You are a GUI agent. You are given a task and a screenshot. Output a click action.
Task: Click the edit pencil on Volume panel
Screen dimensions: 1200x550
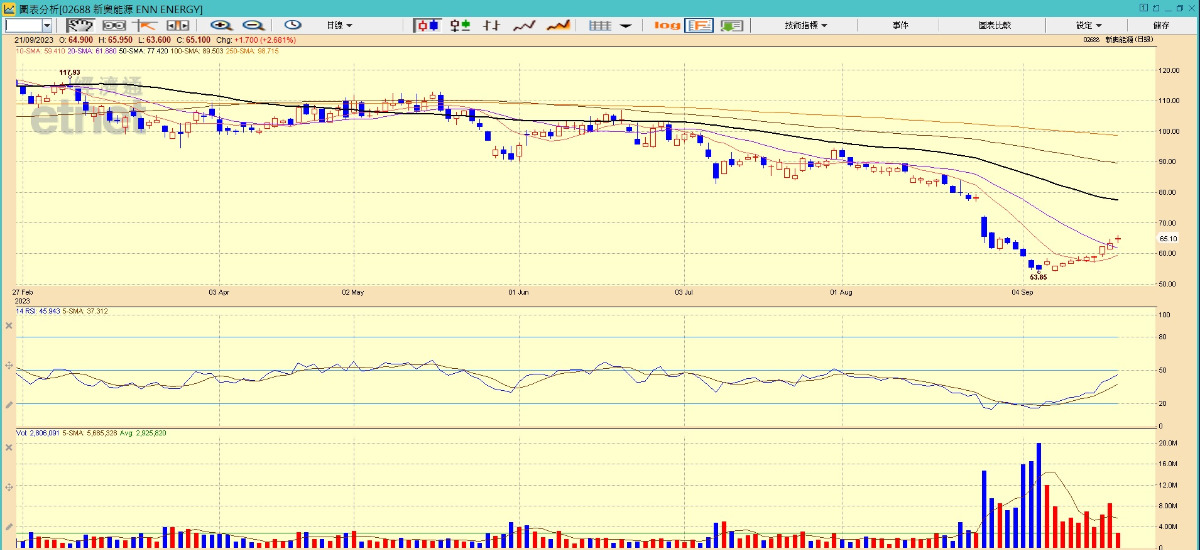tap(9, 527)
